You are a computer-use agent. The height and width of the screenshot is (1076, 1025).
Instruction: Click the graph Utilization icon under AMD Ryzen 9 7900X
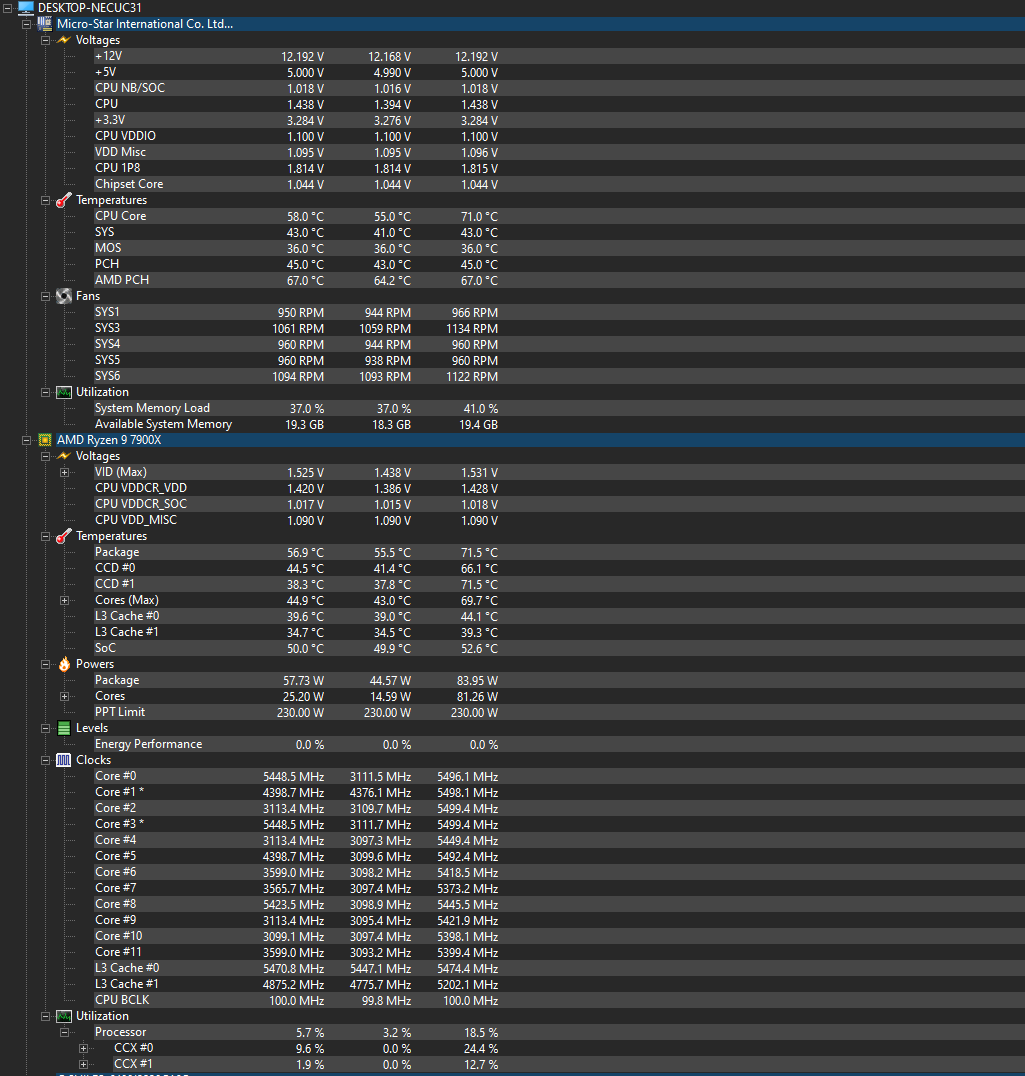tap(64, 1016)
